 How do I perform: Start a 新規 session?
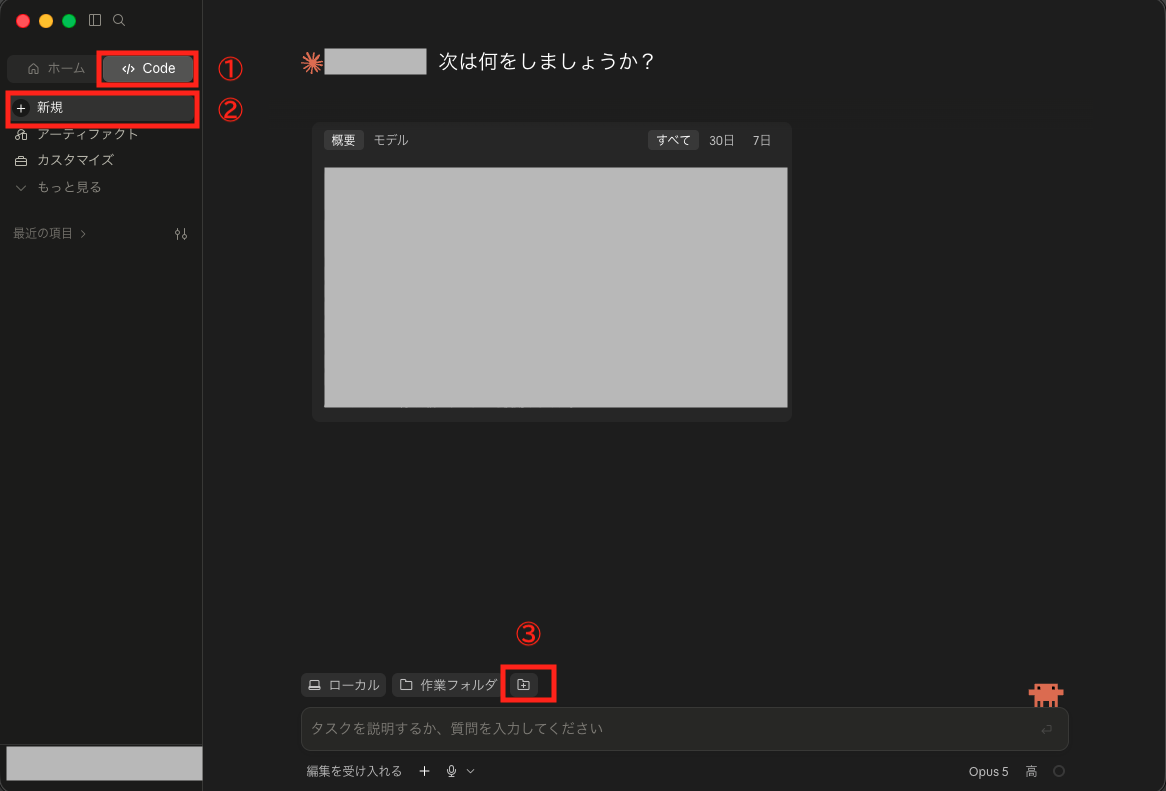click(x=103, y=109)
